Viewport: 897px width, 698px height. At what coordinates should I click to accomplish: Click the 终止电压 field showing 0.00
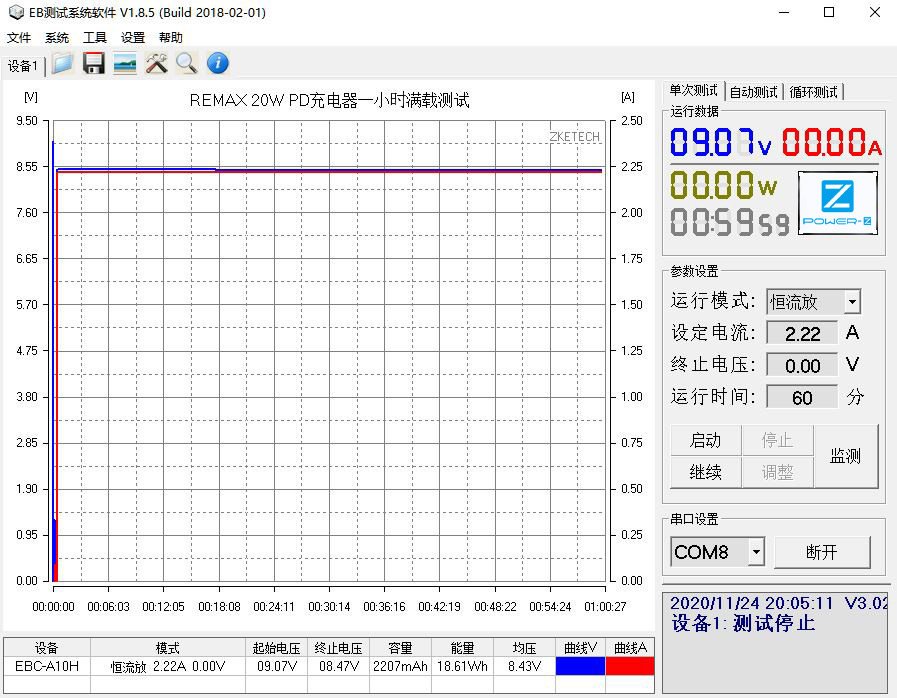click(x=802, y=365)
